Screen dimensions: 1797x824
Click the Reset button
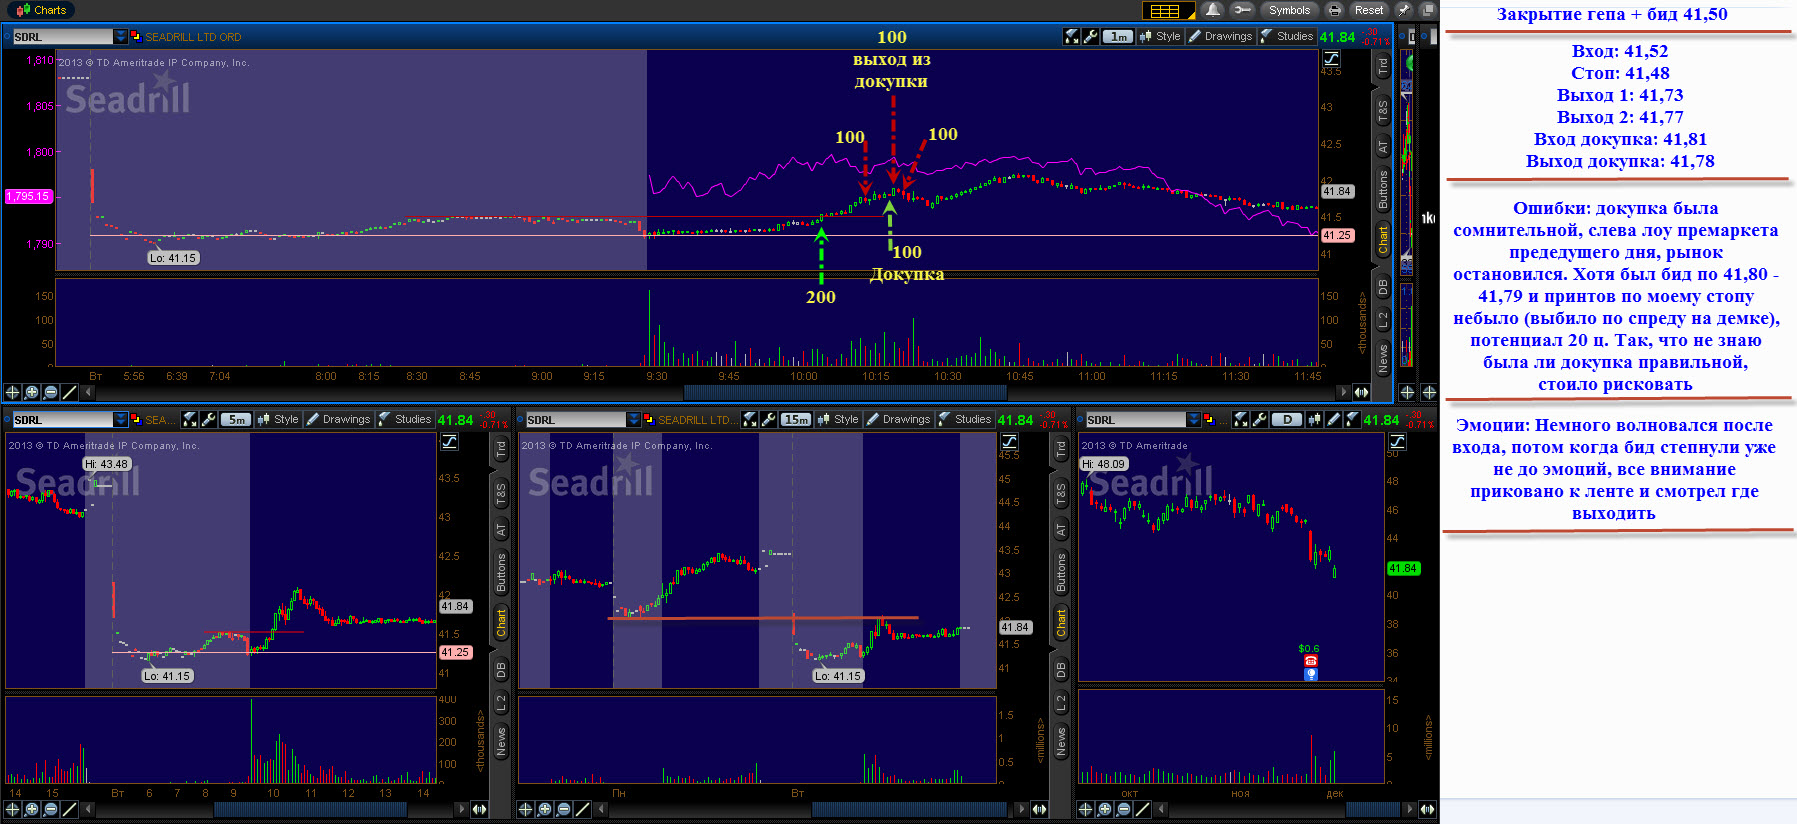tap(1368, 10)
